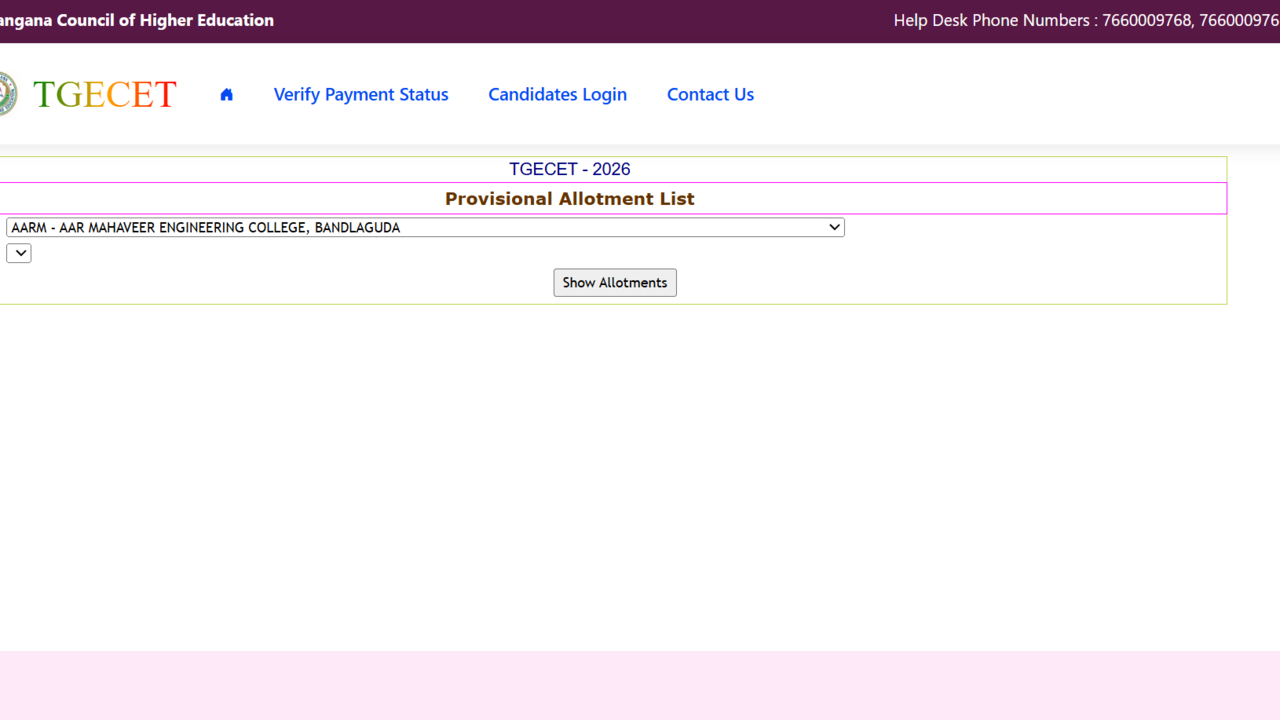Screen dimensions: 1280x720
Task: Click Show Allotments button
Action: pos(615,282)
